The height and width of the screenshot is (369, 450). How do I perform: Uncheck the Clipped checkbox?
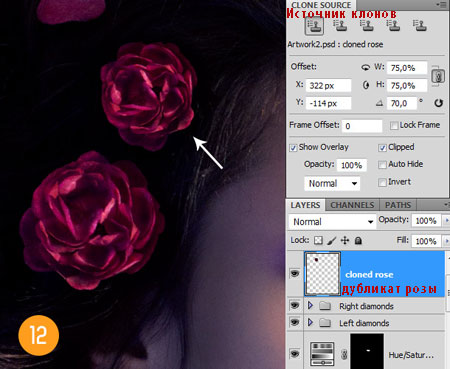382,148
